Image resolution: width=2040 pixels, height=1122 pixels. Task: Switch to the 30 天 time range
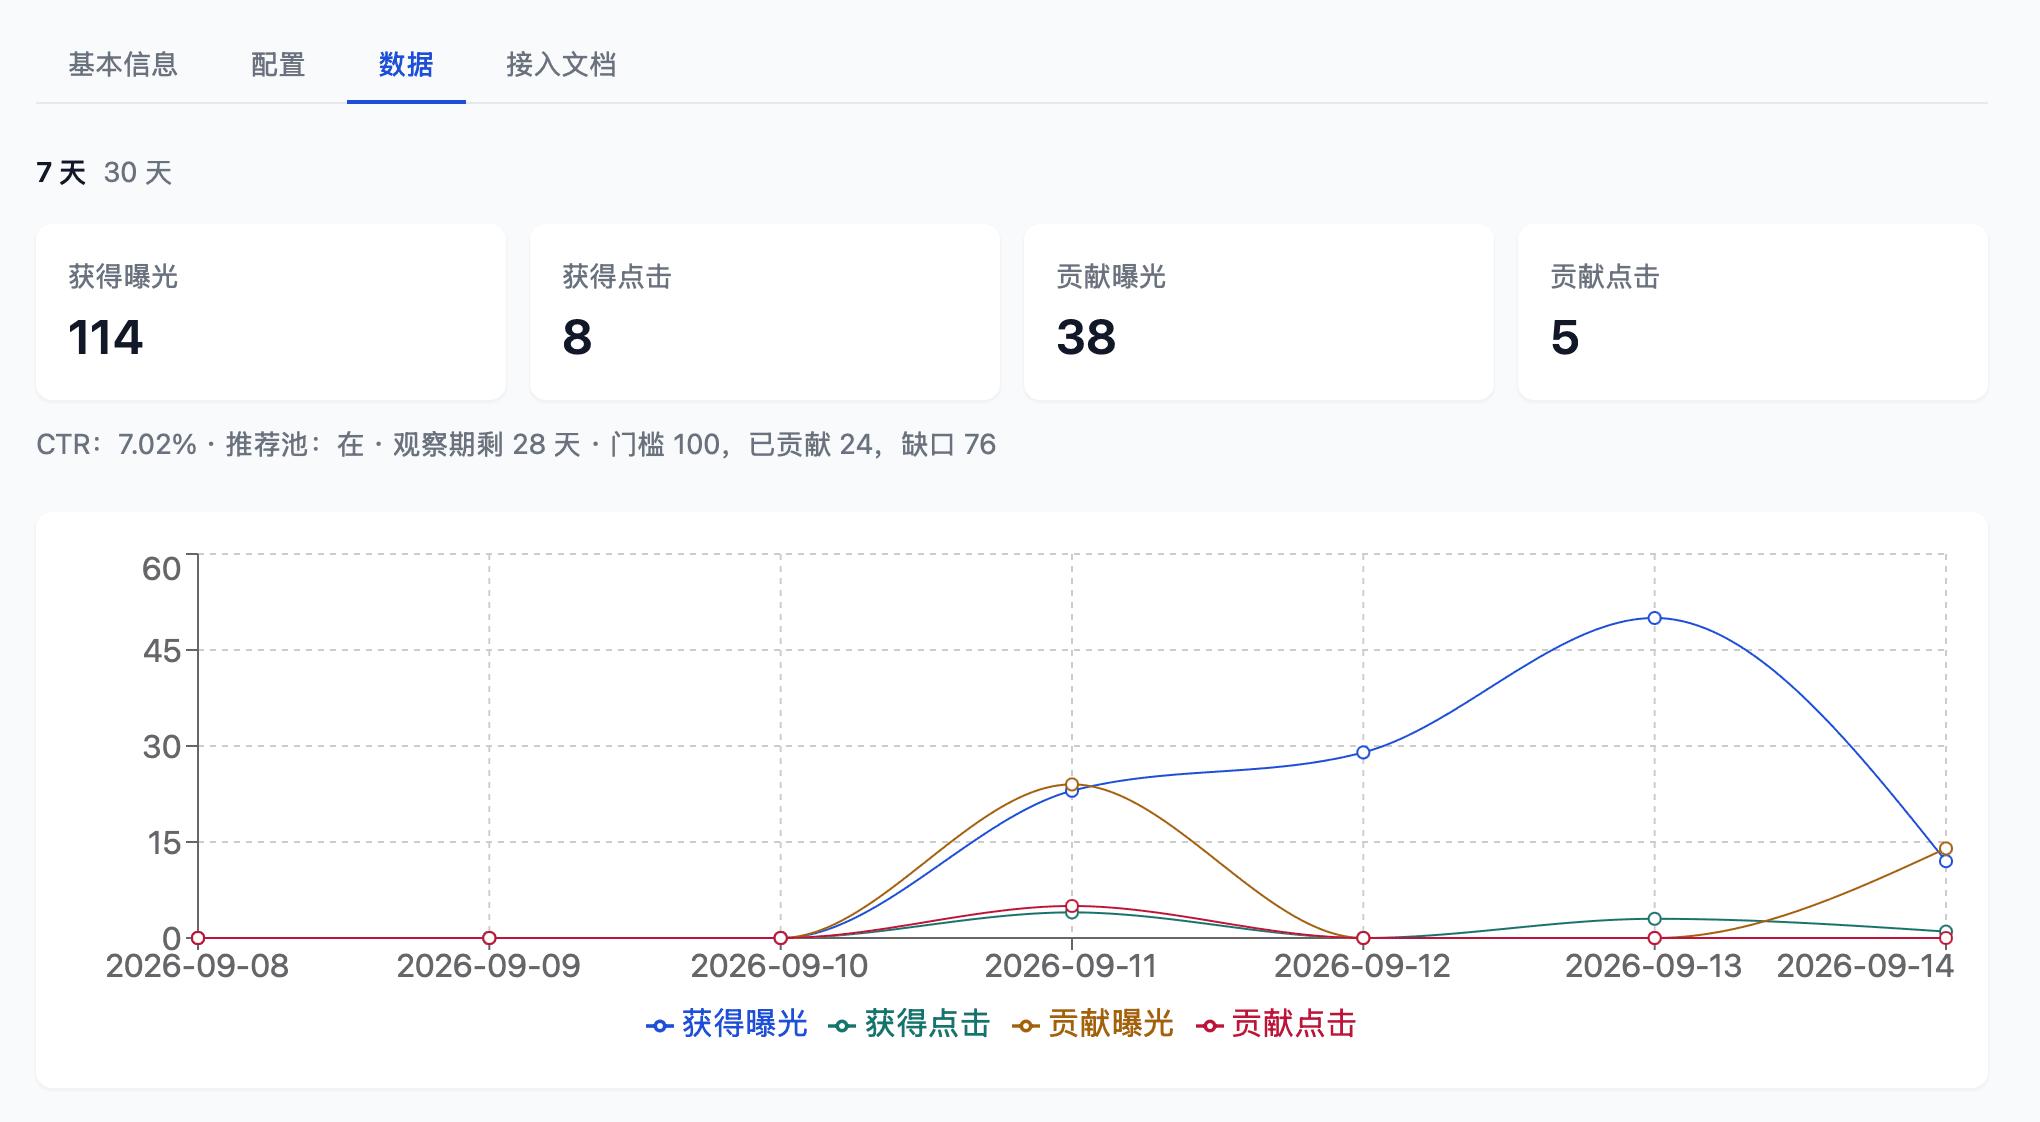coord(138,172)
